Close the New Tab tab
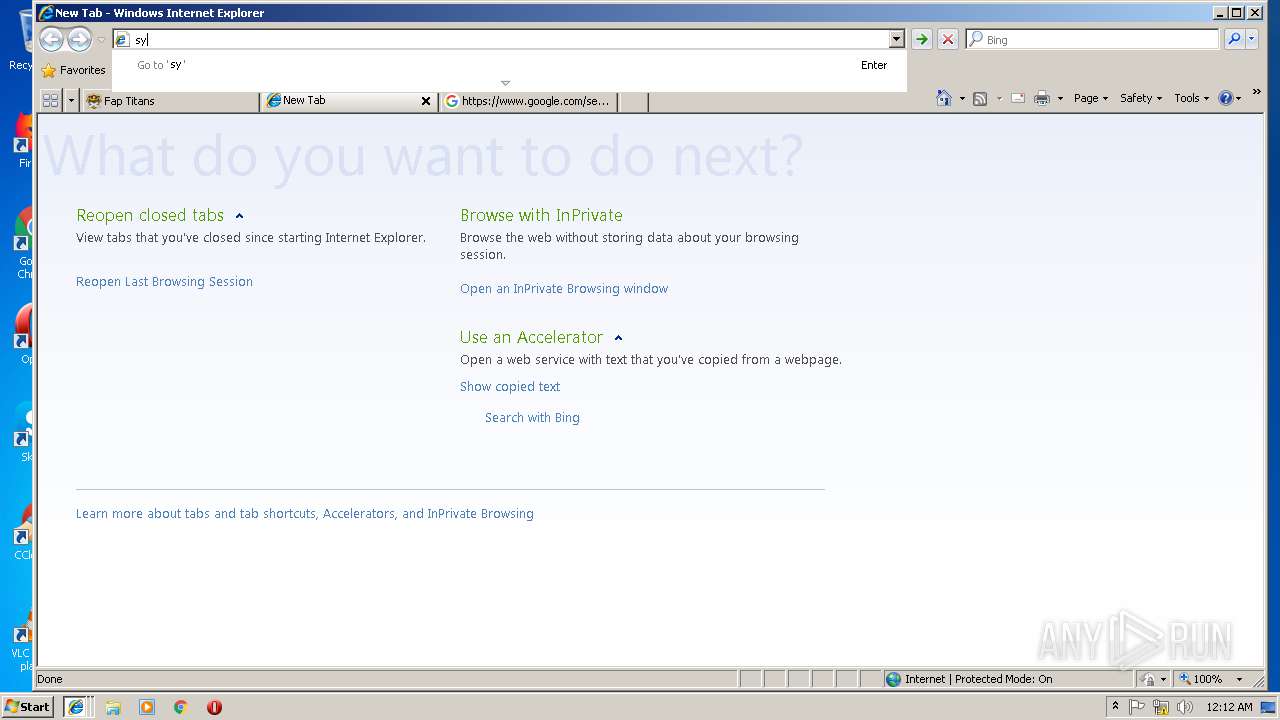 coord(426,101)
